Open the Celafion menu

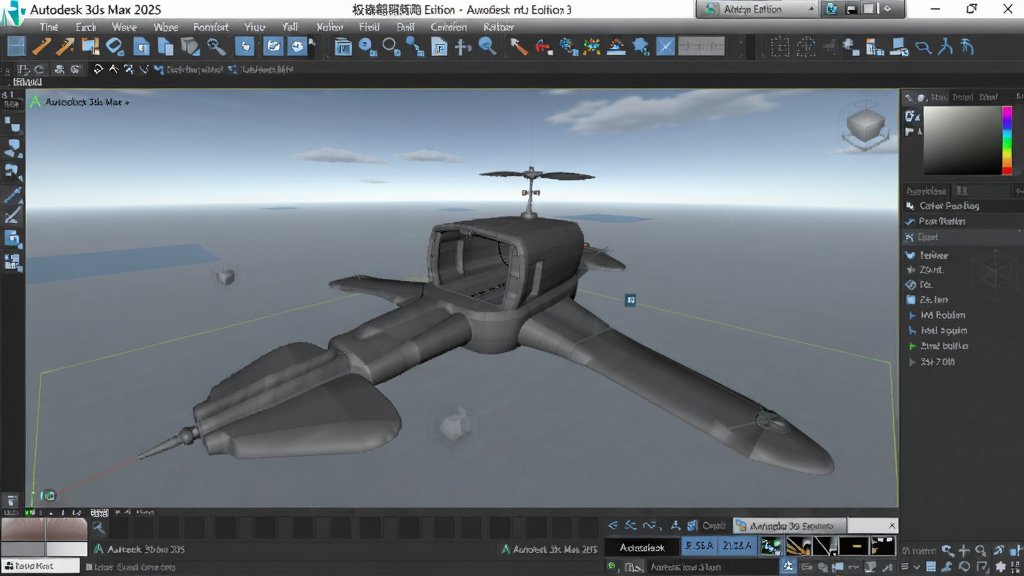click(448, 27)
